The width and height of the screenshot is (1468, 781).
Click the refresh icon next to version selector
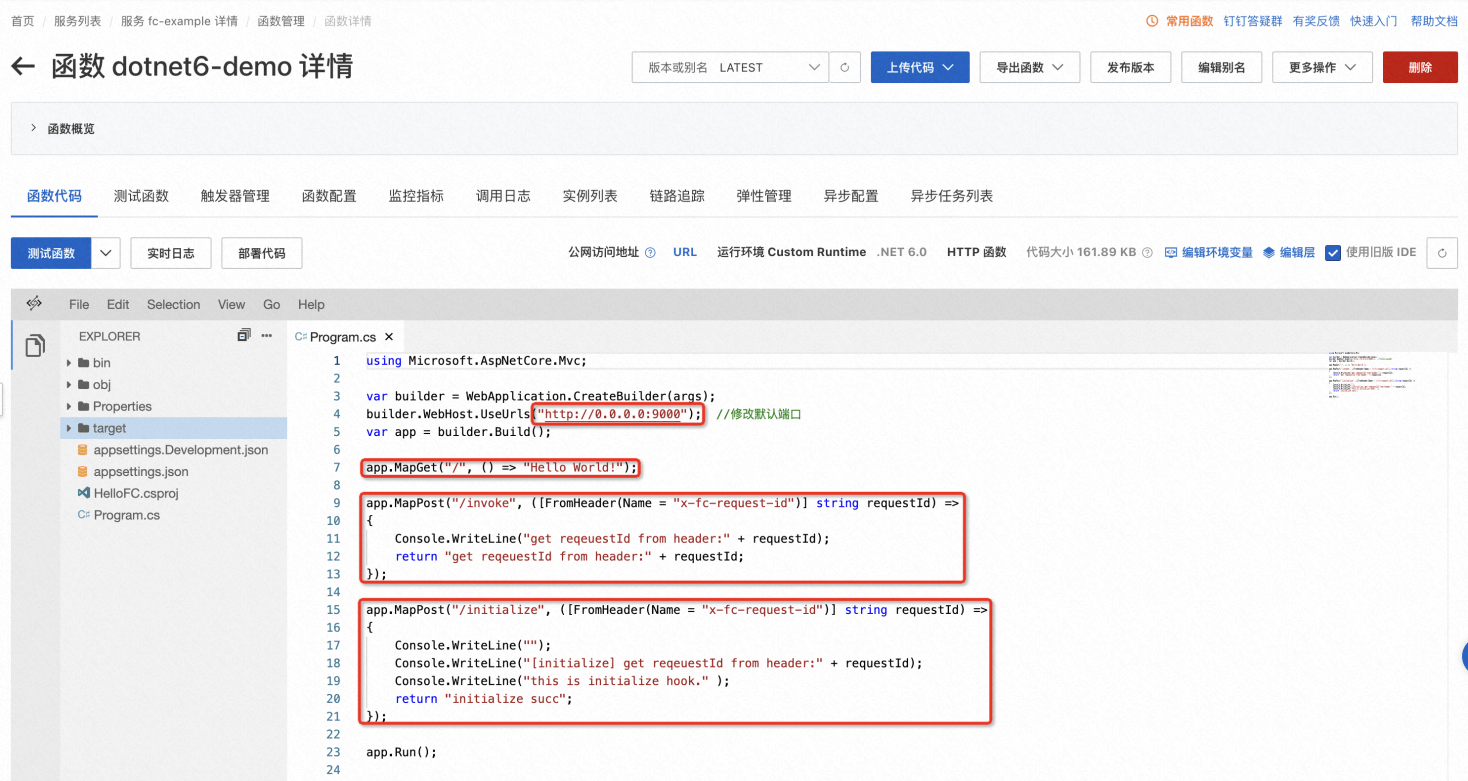[845, 67]
